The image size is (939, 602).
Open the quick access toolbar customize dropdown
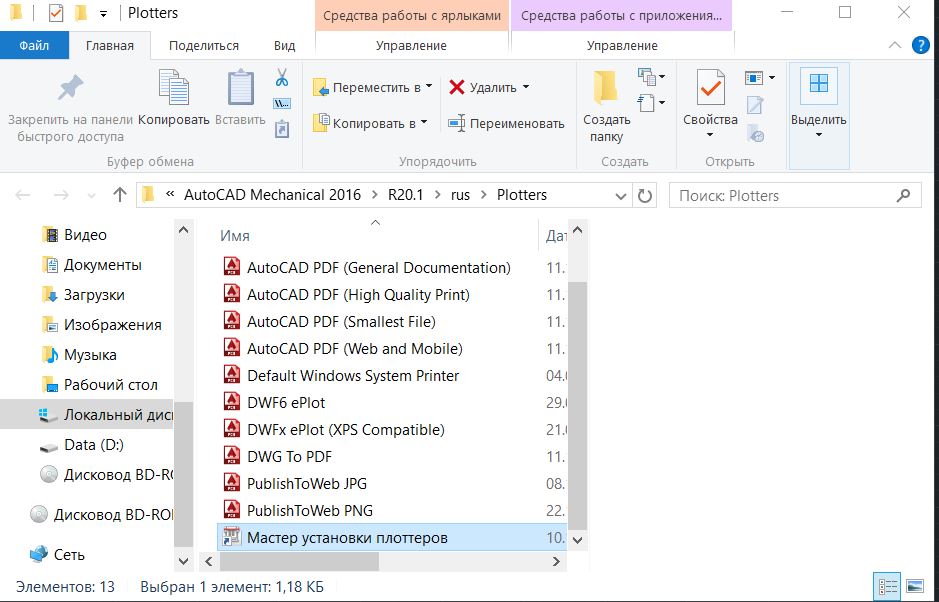[104, 14]
